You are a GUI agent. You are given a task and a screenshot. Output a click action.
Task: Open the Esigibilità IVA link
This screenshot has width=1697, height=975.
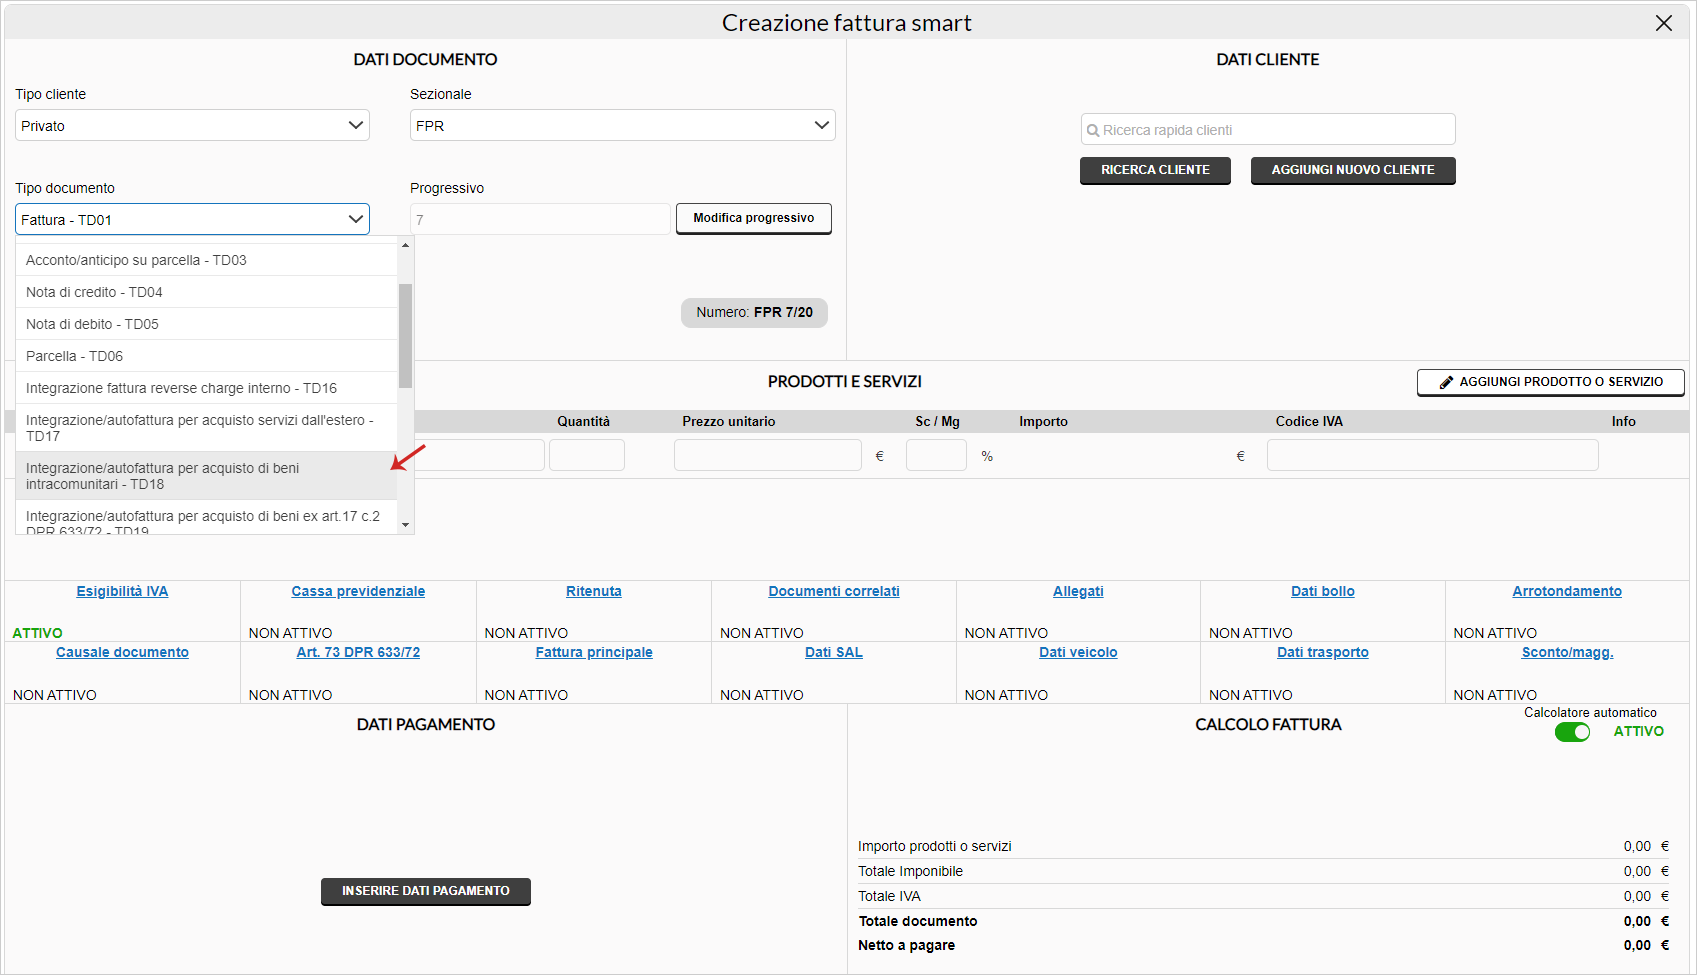pyautogui.click(x=122, y=591)
